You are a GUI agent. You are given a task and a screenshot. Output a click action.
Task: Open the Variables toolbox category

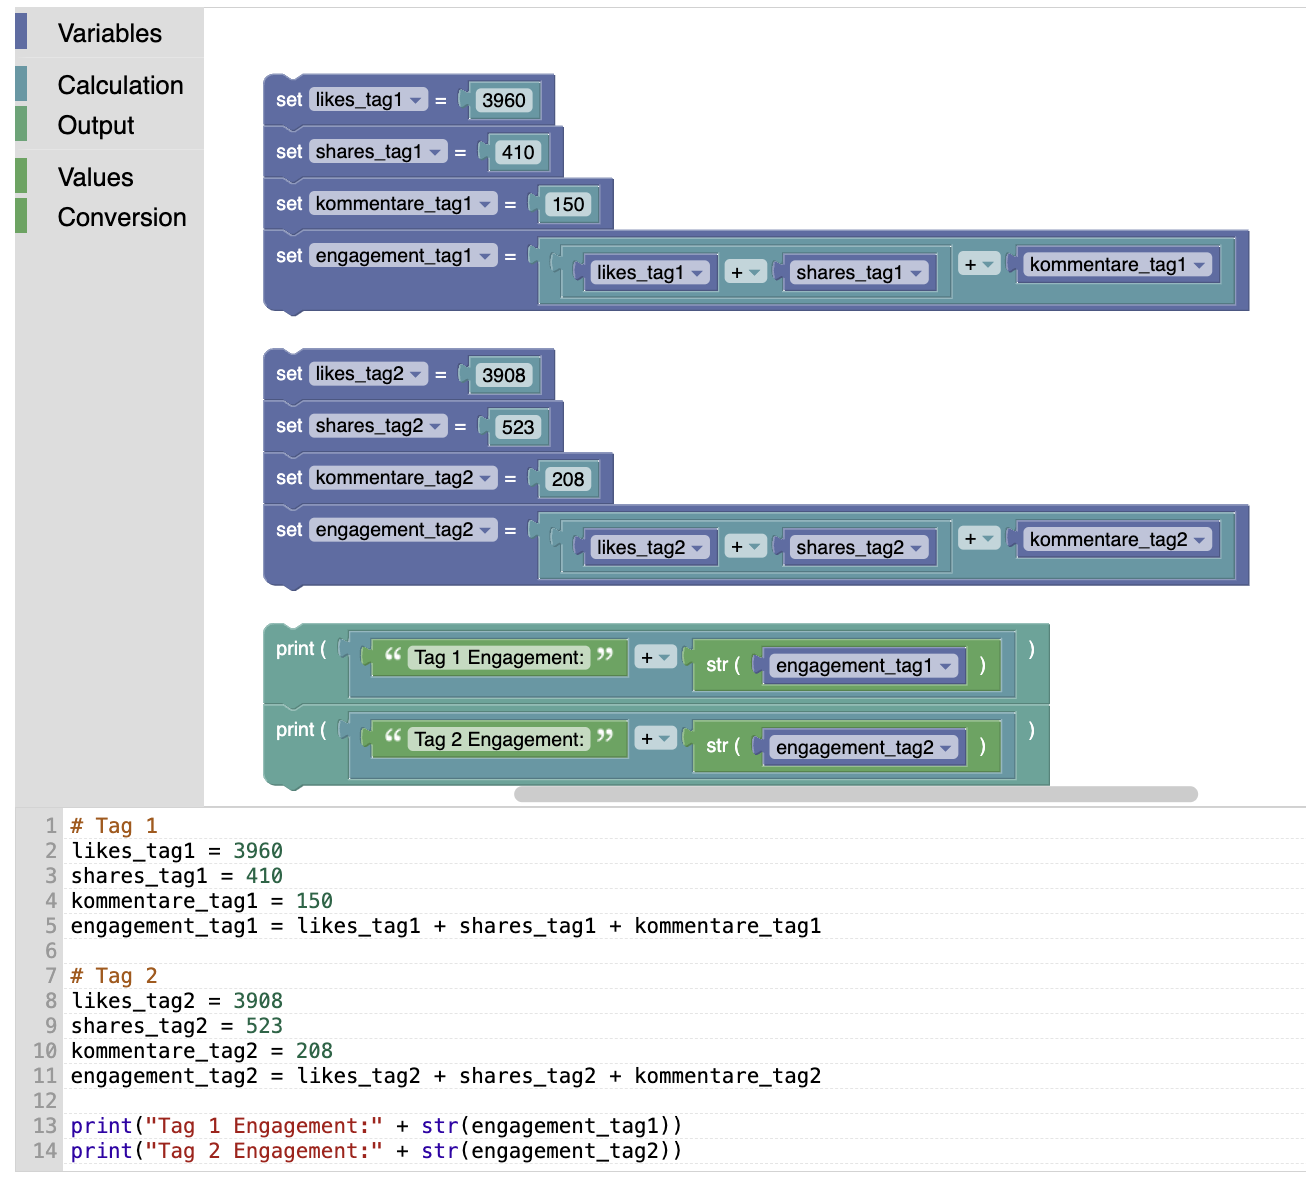109,33
